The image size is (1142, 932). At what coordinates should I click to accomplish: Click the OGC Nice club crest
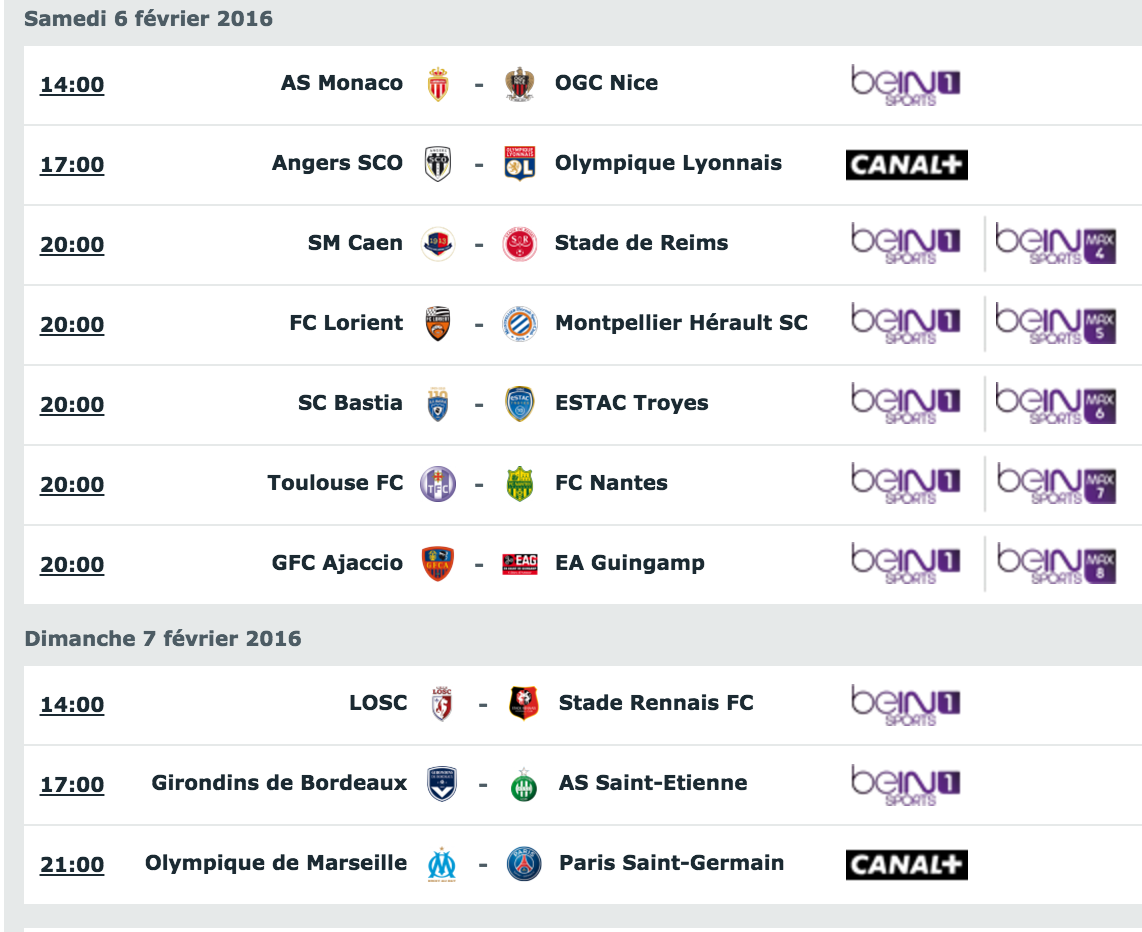(x=519, y=84)
